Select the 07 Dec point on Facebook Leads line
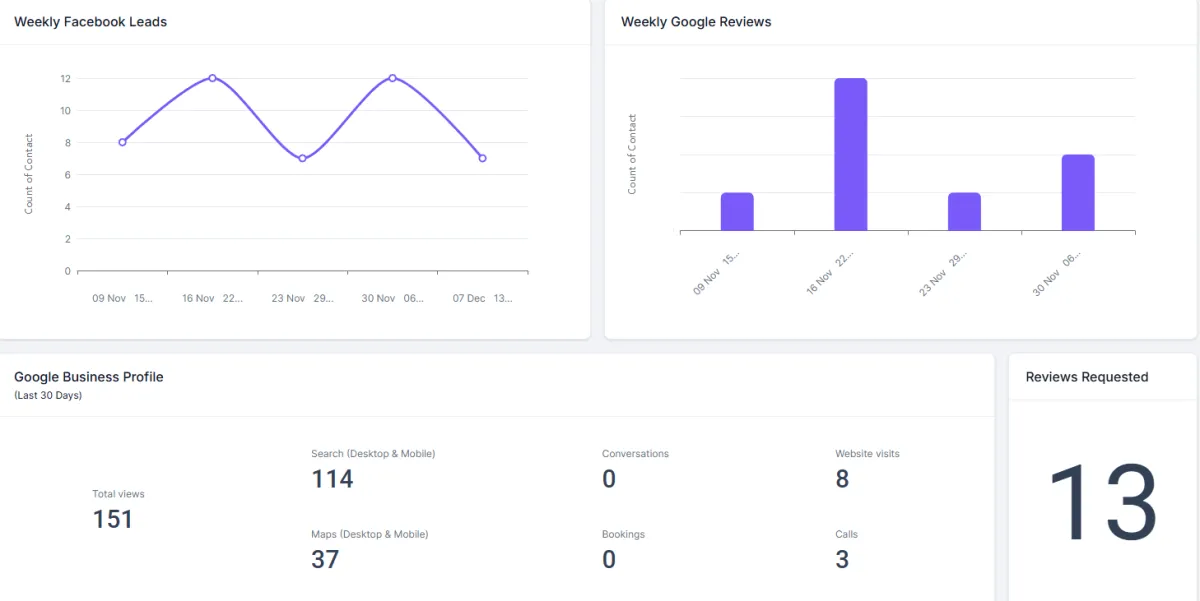The width and height of the screenshot is (1200, 601). pyautogui.click(x=482, y=158)
